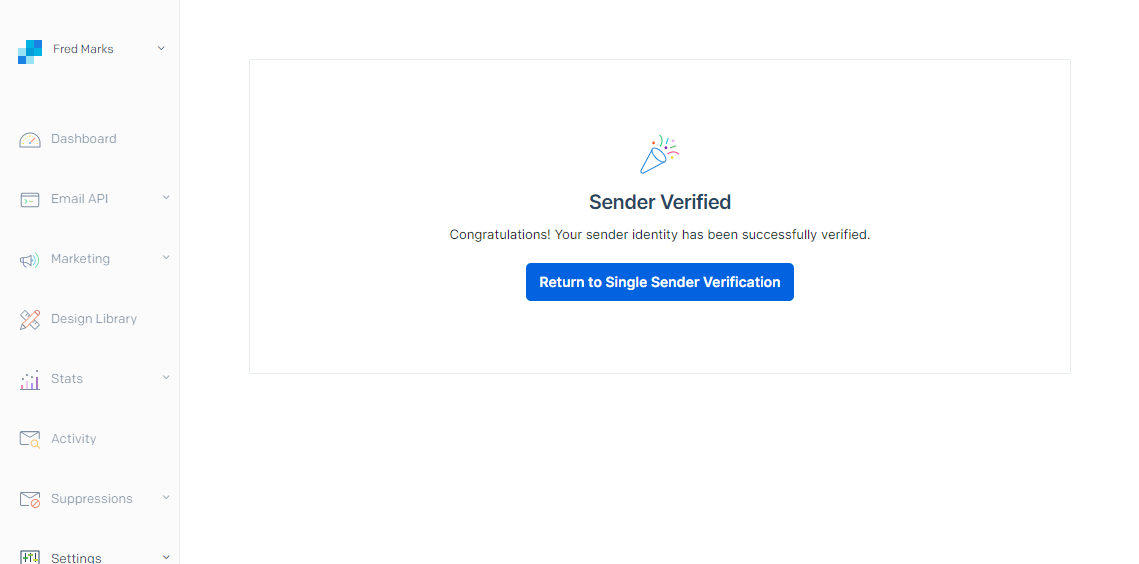The width and height of the screenshot is (1139, 564).
Task: Click the Suppressions blocked envelope icon
Action: click(x=30, y=499)
